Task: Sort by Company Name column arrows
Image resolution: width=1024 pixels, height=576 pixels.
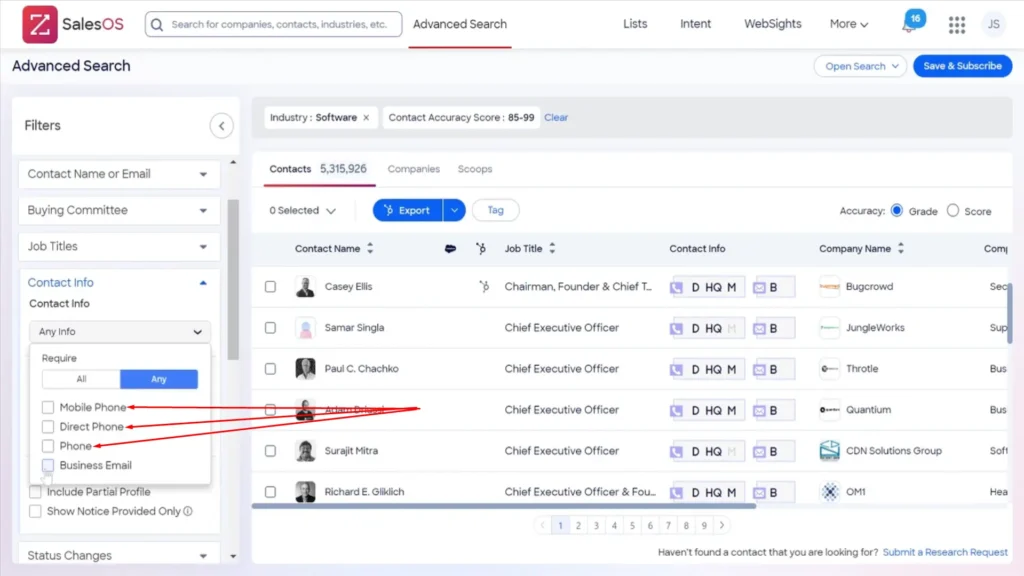Action: tap(901, 248)
